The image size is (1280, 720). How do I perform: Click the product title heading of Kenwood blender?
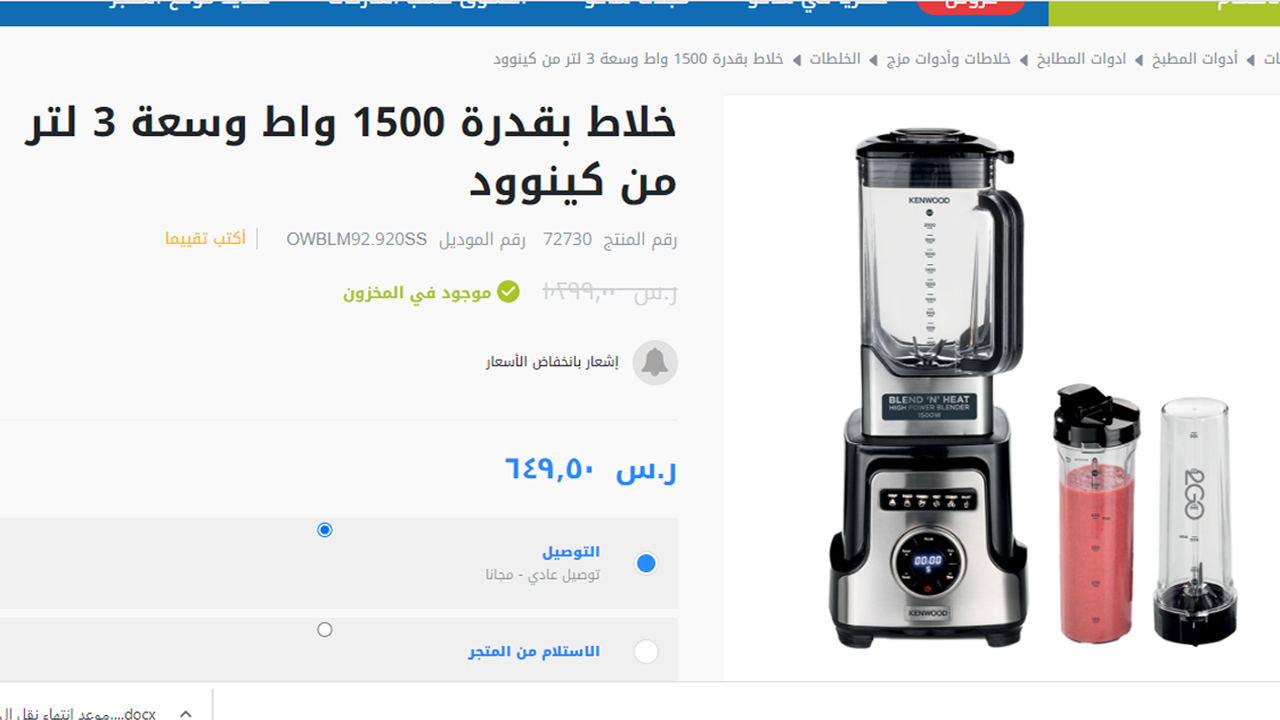[351, 154]
